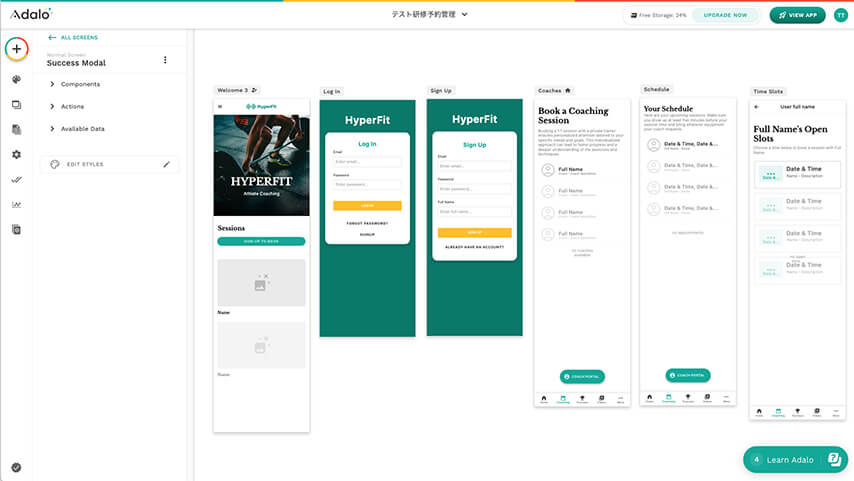Select the Log In screen label
The width and height of the screenshot is (854, 481).
[x=332, y=91]
